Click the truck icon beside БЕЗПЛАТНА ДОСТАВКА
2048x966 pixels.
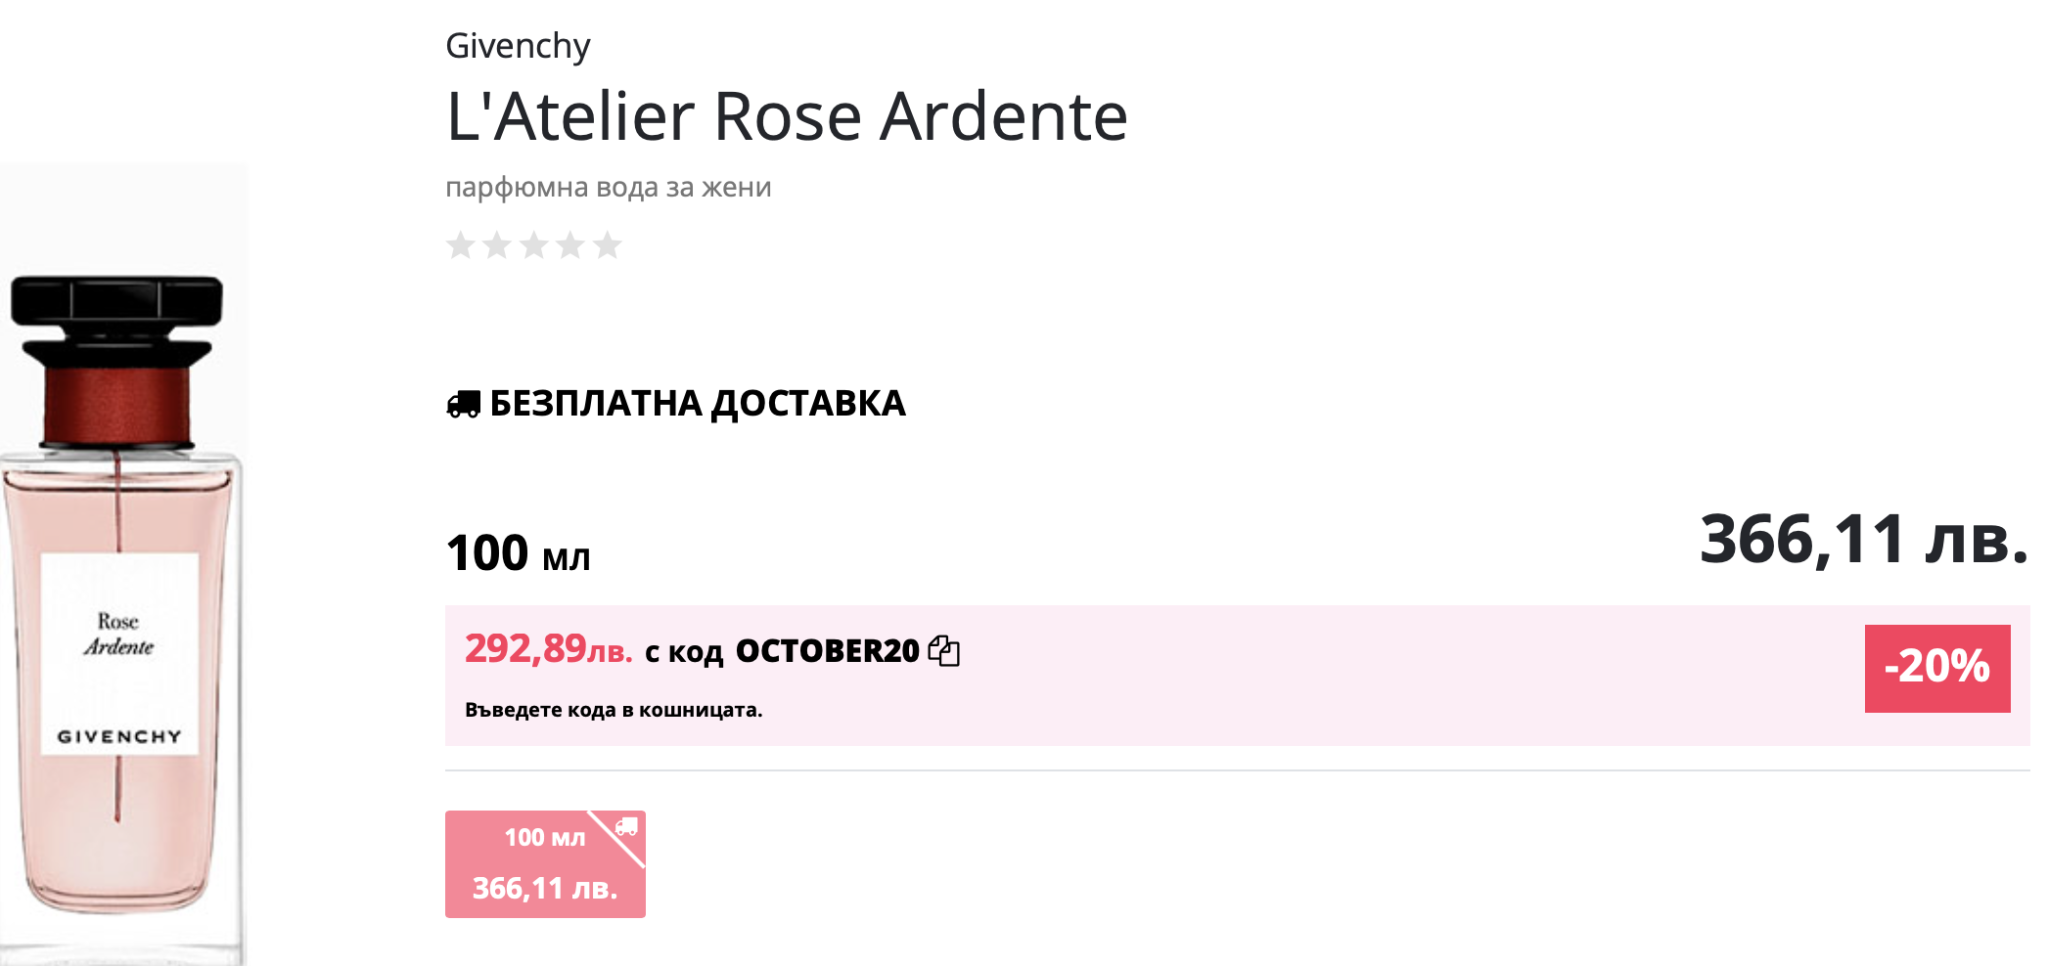tap(463, 404)
